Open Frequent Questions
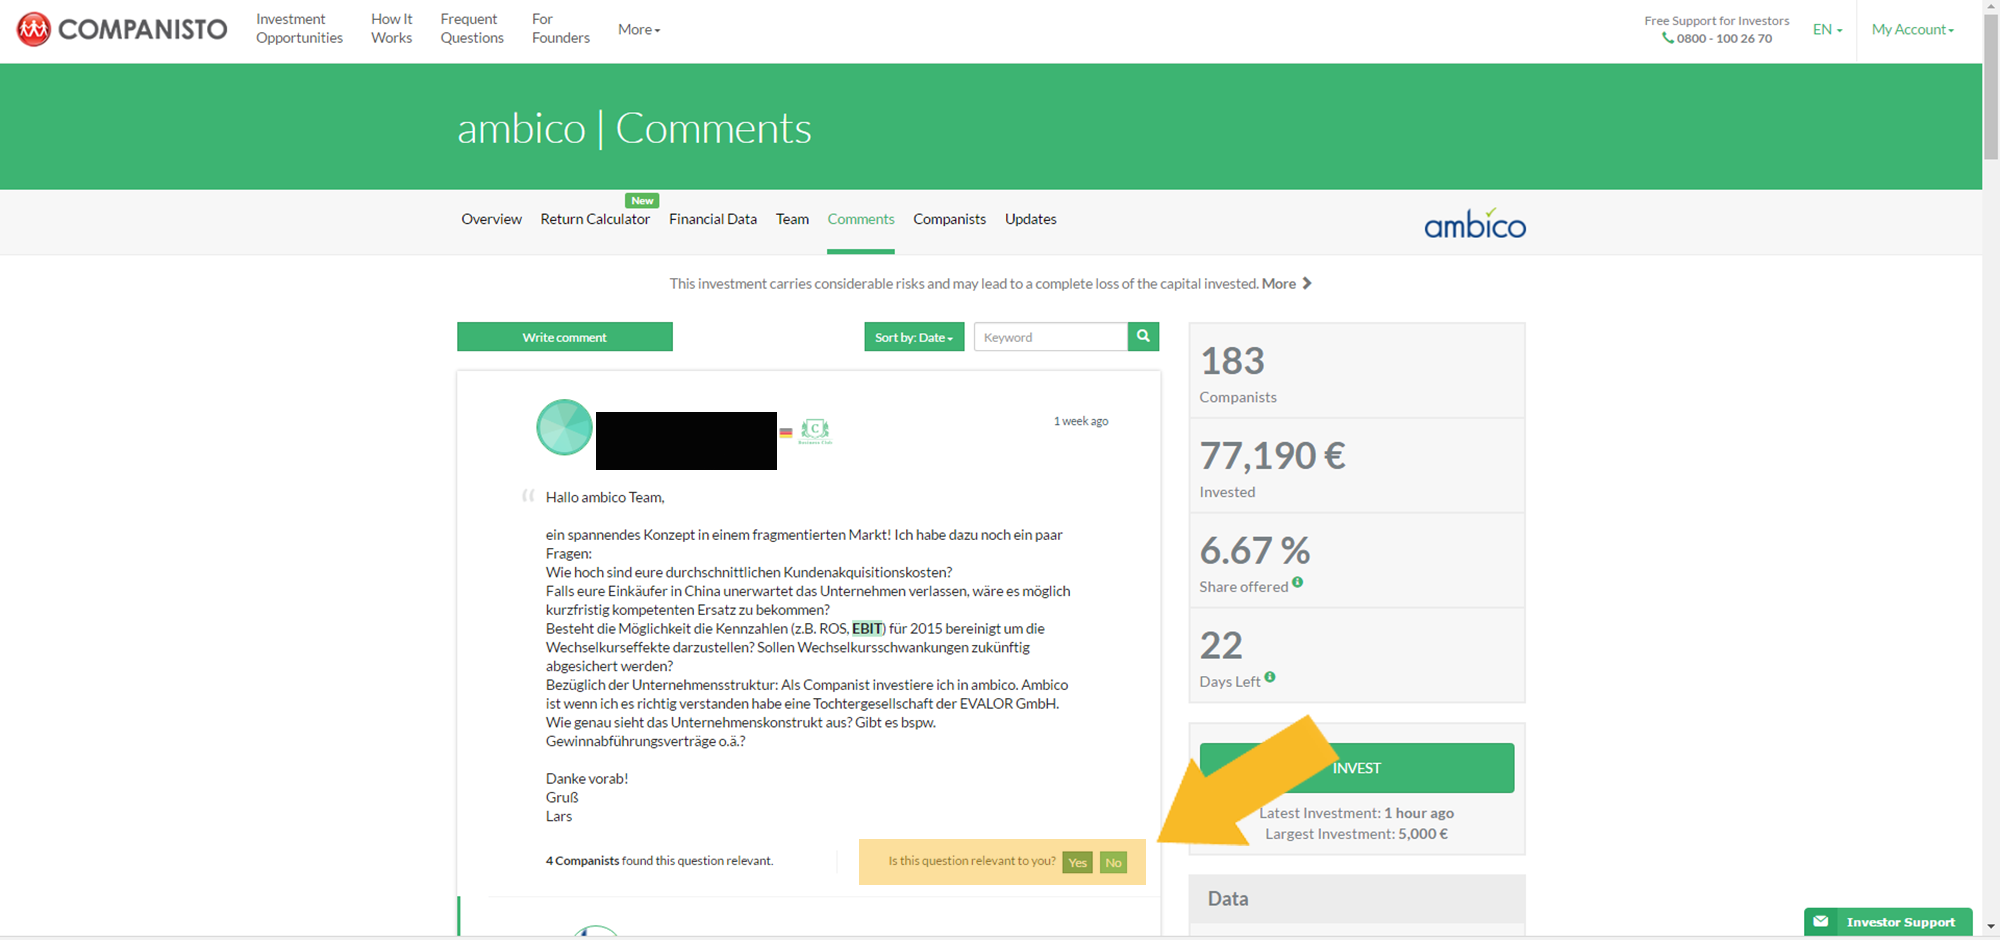The height and width of the screenshot is (940, 2000). (x=472, y=28)
